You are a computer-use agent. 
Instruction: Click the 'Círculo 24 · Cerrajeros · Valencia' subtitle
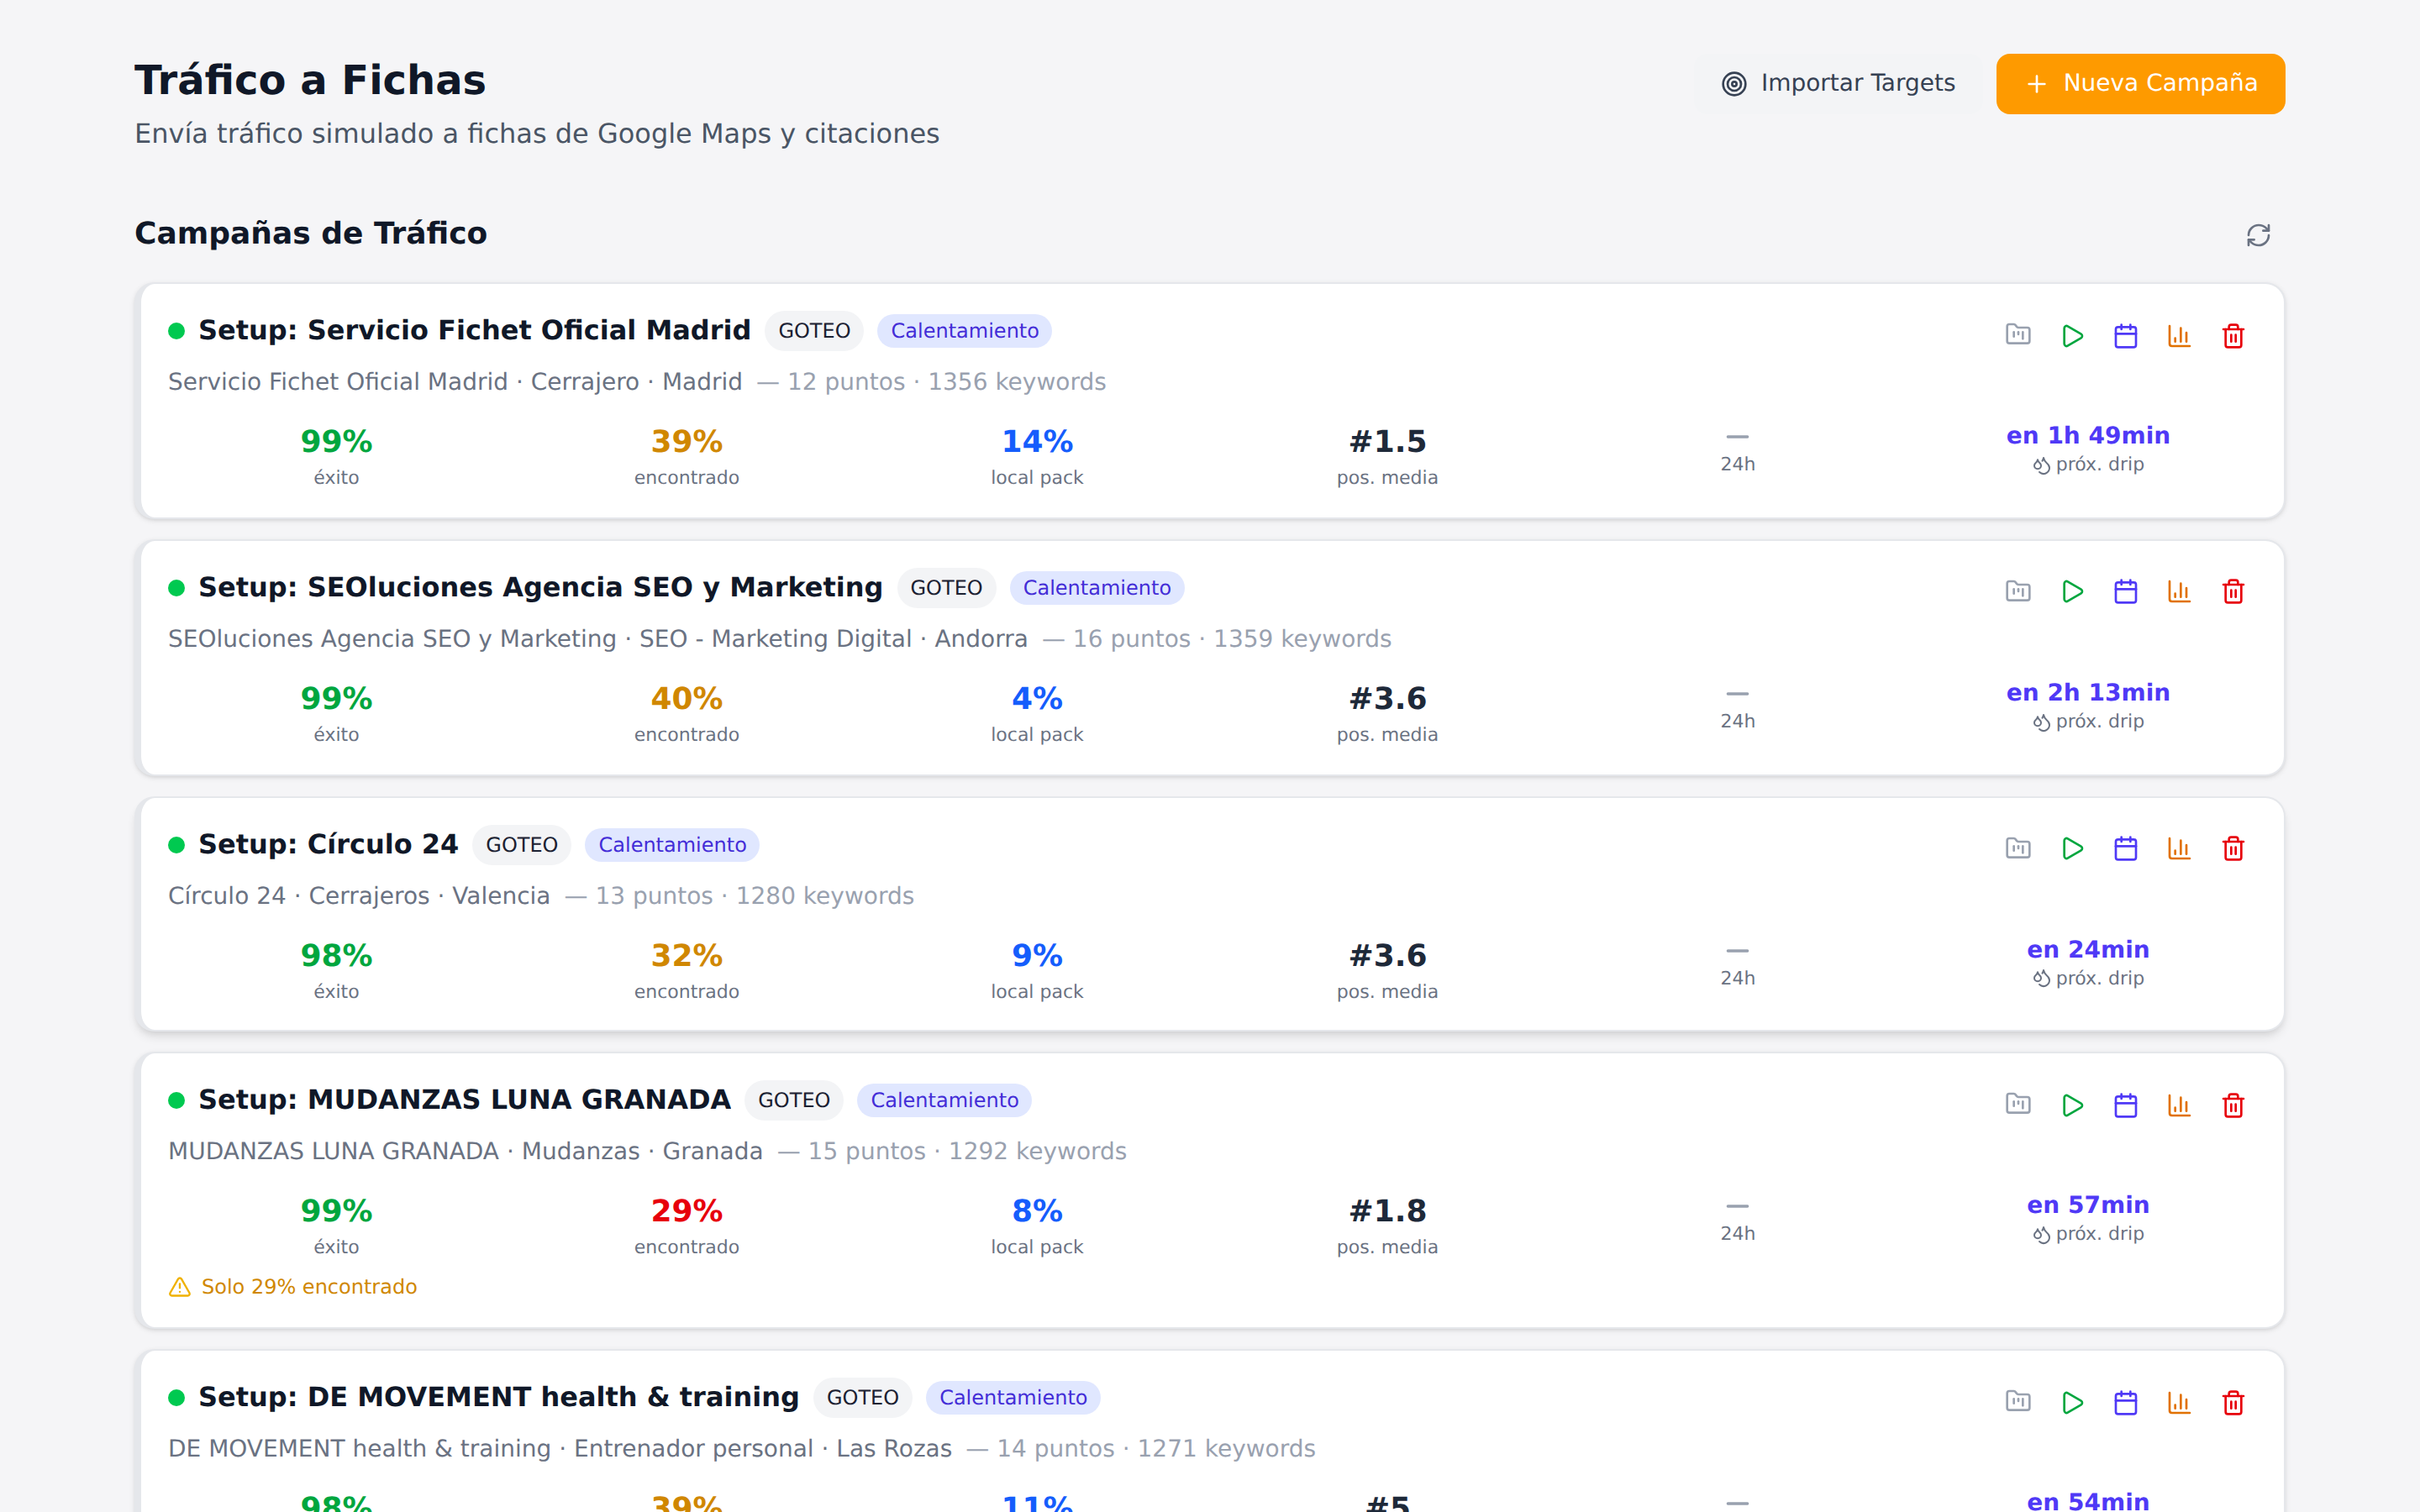[x=359, y=896]
